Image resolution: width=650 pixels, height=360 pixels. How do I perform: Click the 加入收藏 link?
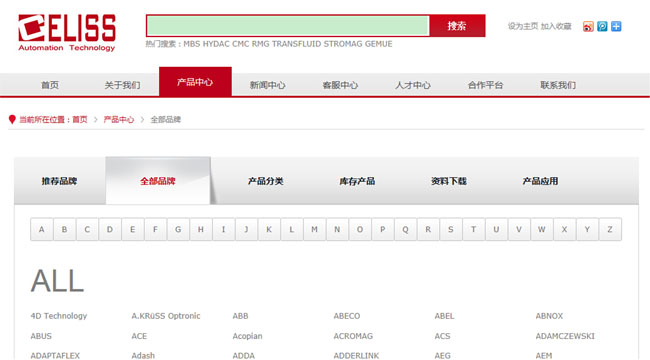click(x=556, y=27)
